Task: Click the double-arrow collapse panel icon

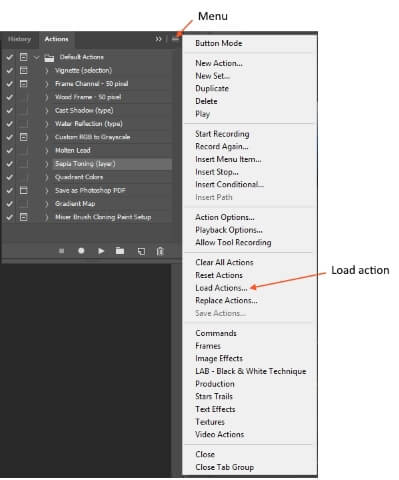Action: (158, 39)
